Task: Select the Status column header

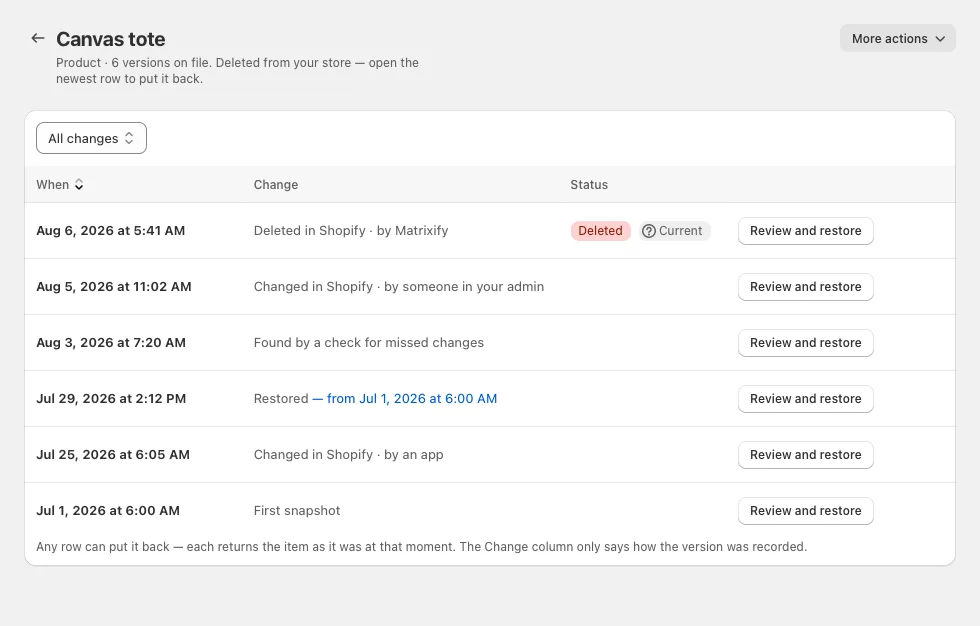Action: click(589, 184)
